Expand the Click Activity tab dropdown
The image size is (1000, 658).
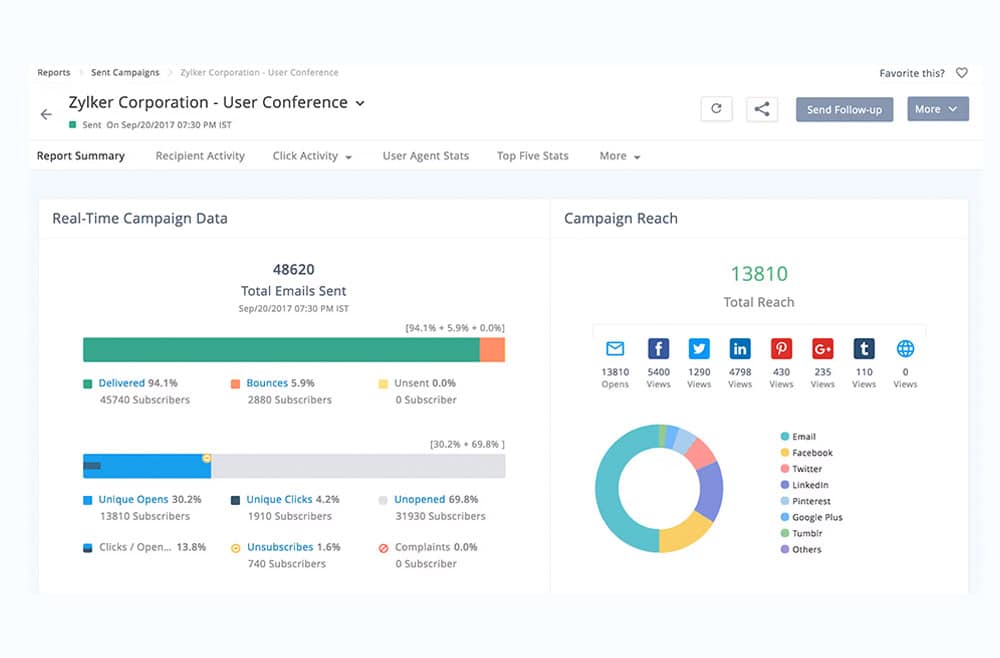pyautogui.click(x=349, y=157)
